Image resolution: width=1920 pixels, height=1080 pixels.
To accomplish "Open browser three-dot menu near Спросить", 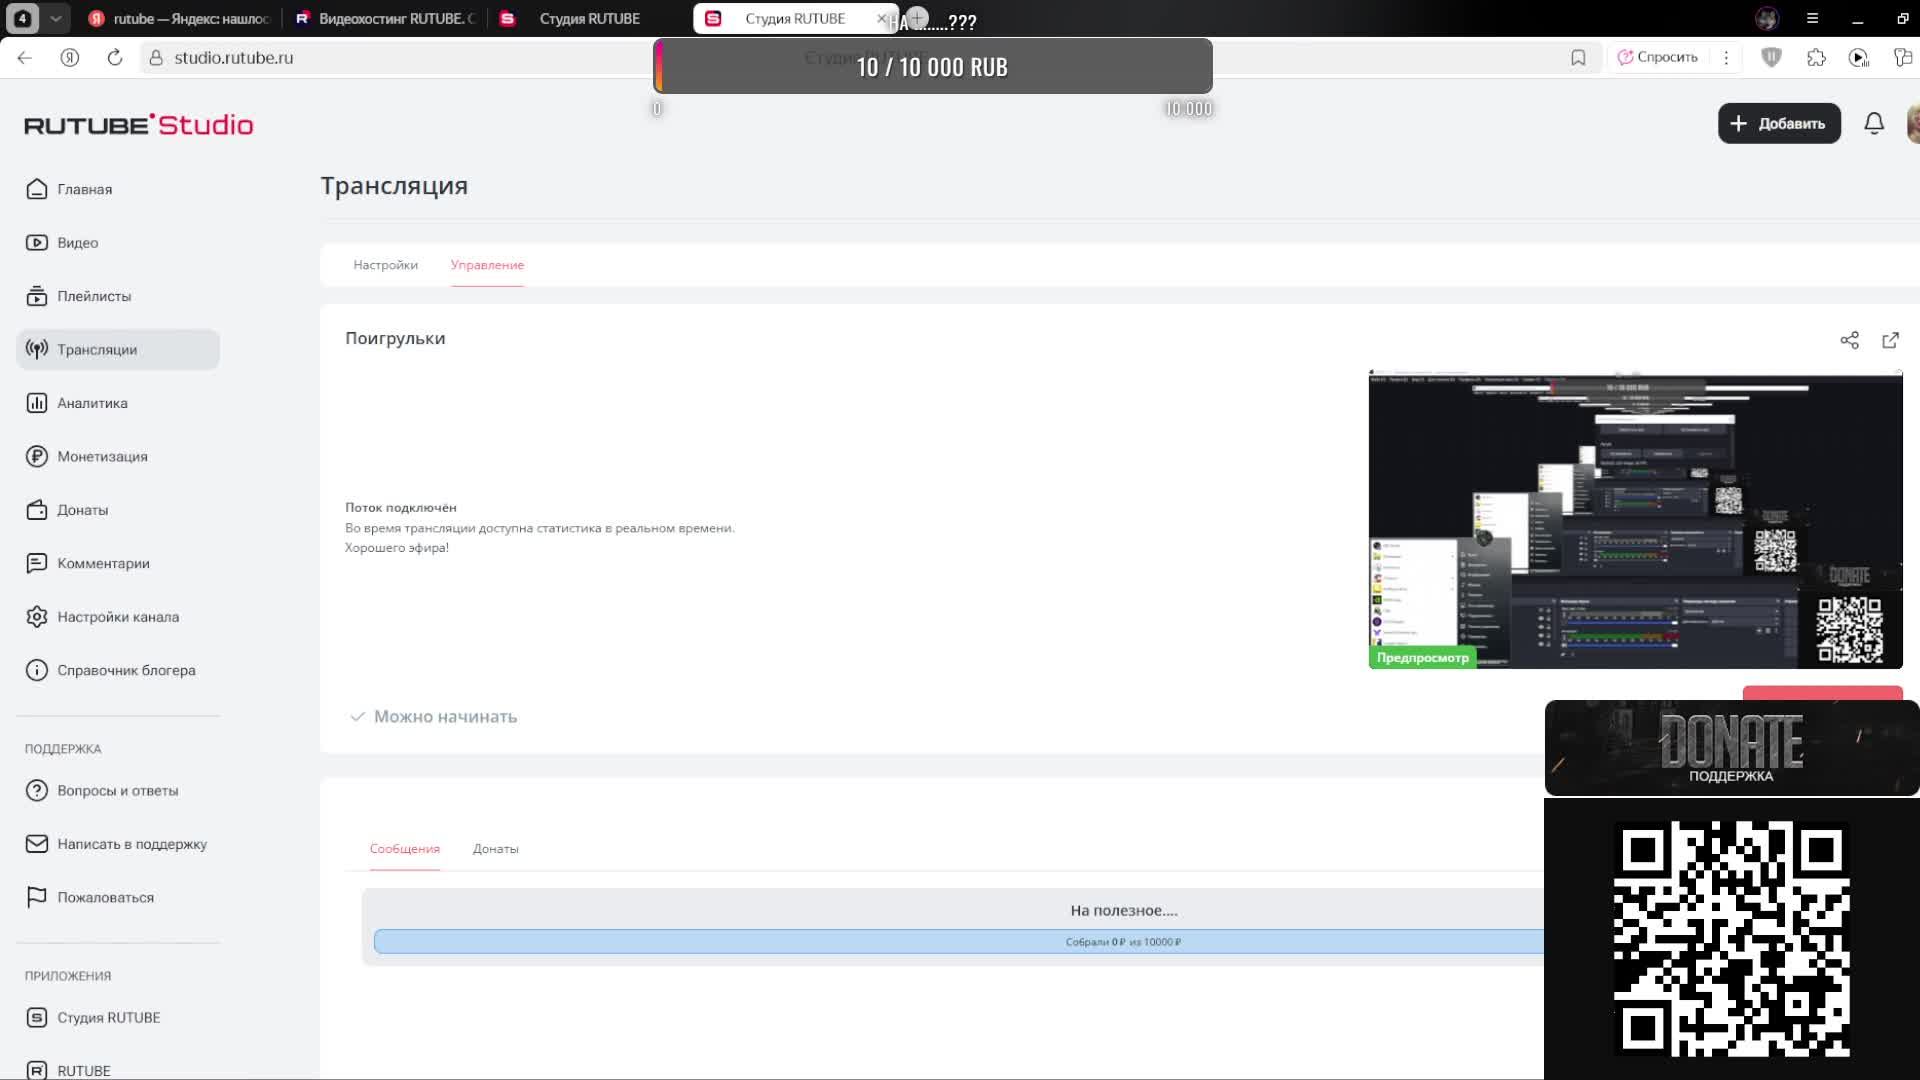I will pyautogui.click(x=1726, y=58).
